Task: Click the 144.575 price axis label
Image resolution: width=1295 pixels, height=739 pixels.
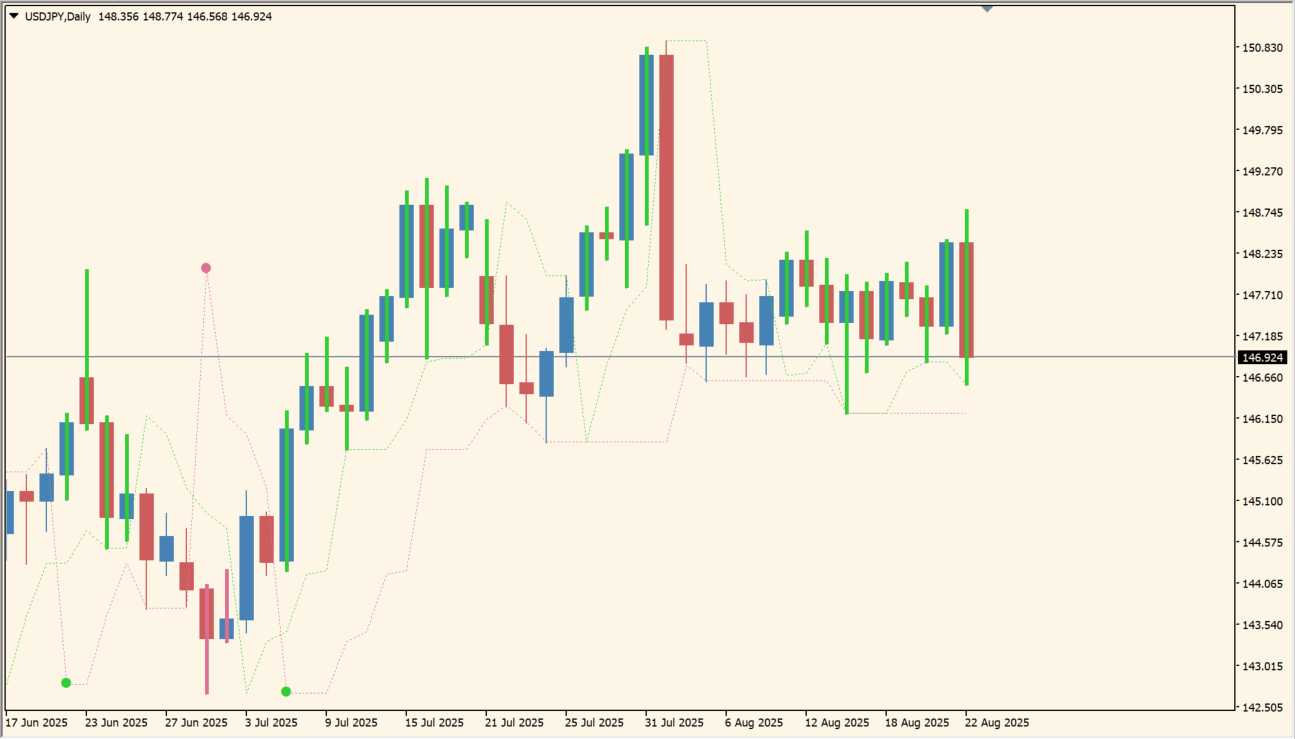Action: pos(1262,543)
